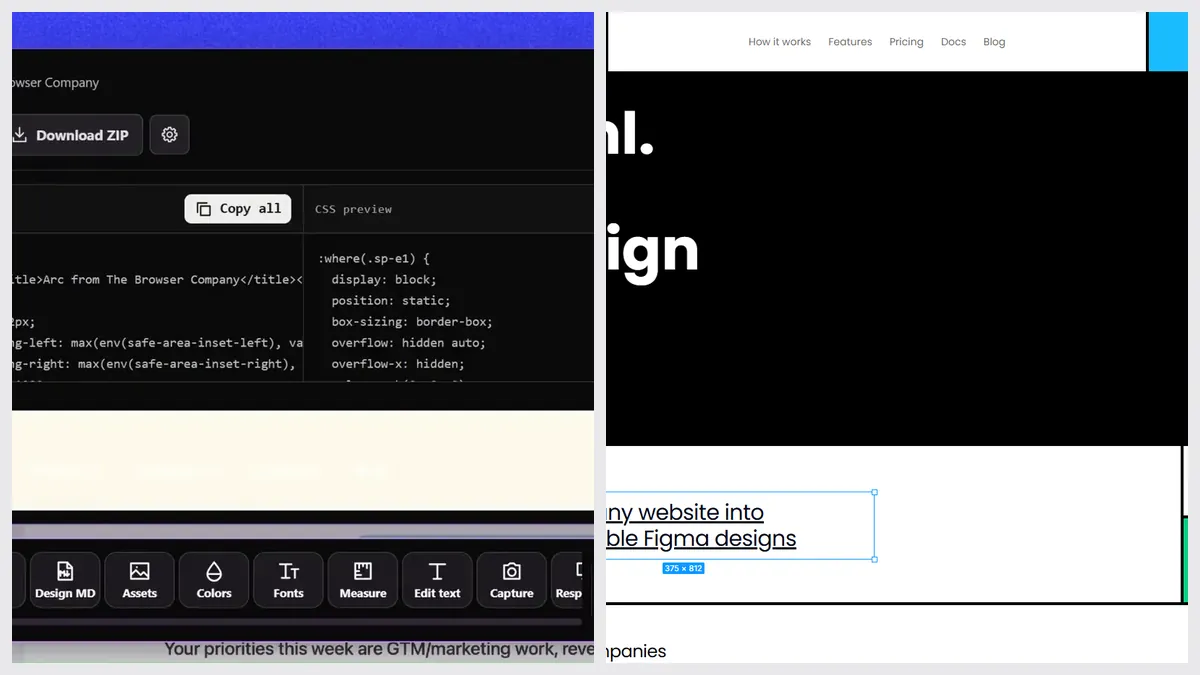Click the Copy all button
Screen dimensions: 1200x675
238,208
